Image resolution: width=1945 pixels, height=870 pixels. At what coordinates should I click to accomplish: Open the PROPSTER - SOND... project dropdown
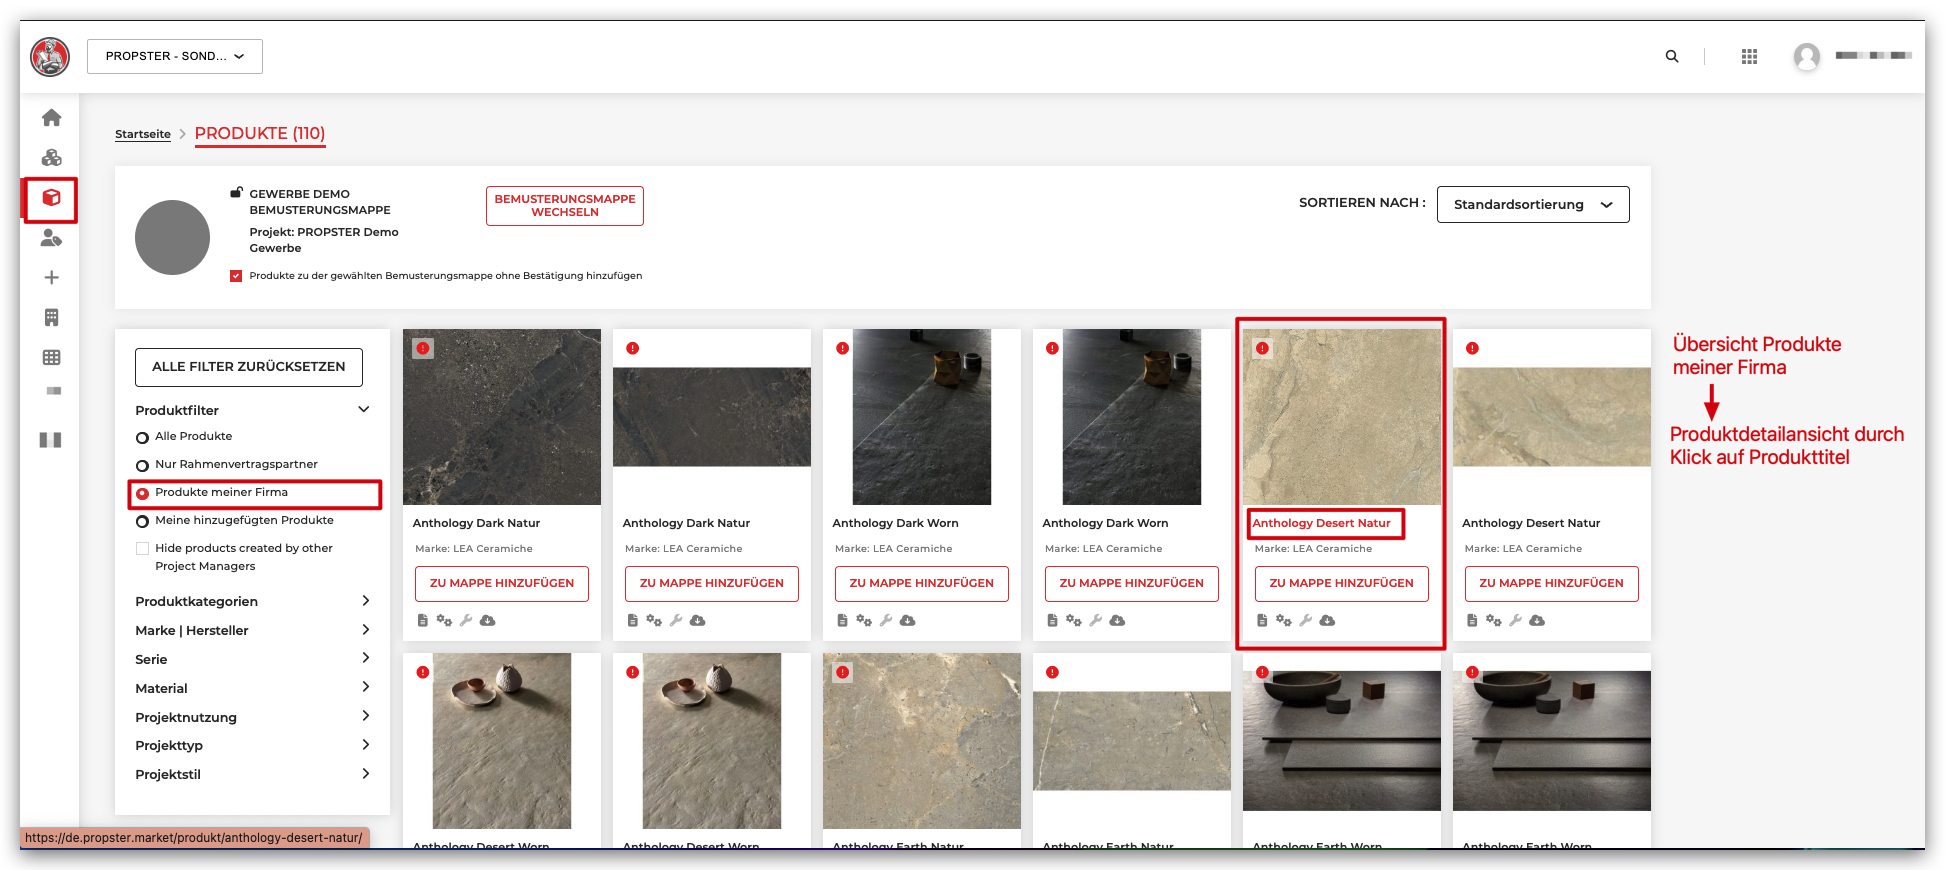point(175,57)
